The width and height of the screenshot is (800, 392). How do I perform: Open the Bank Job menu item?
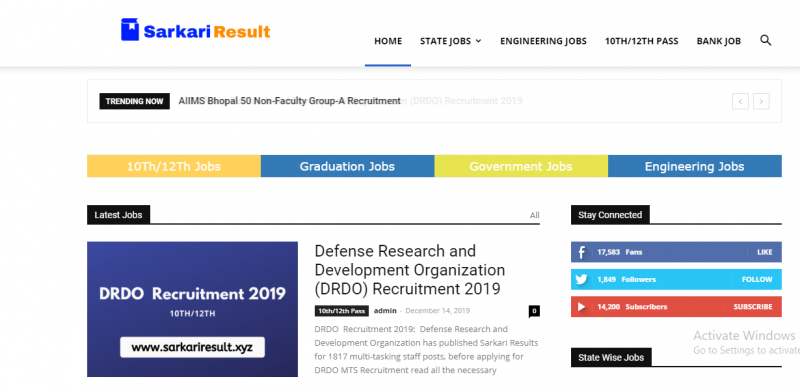pos(718,41)
